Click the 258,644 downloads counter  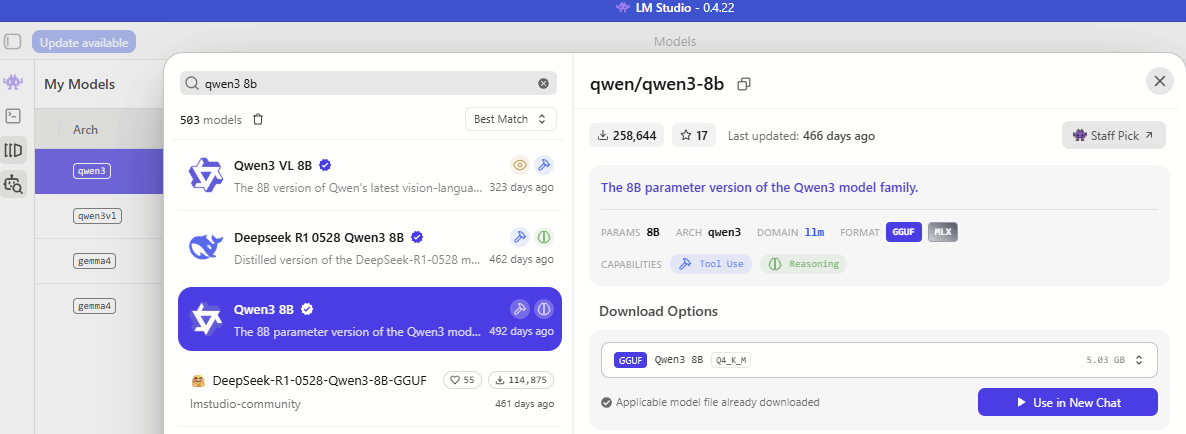(x=627, y=135)
